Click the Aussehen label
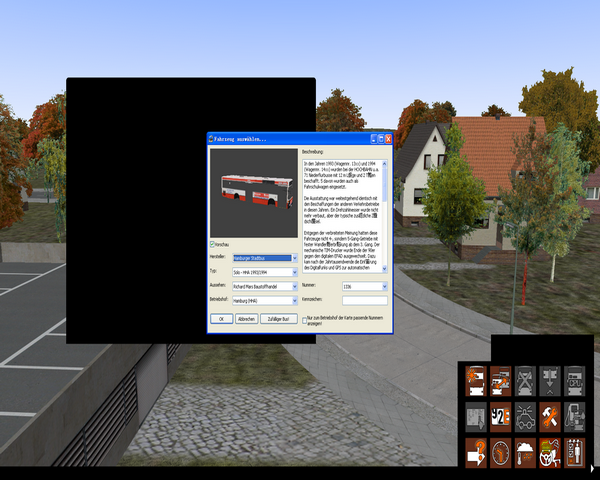600x480 pixels. tap(217, 285)
